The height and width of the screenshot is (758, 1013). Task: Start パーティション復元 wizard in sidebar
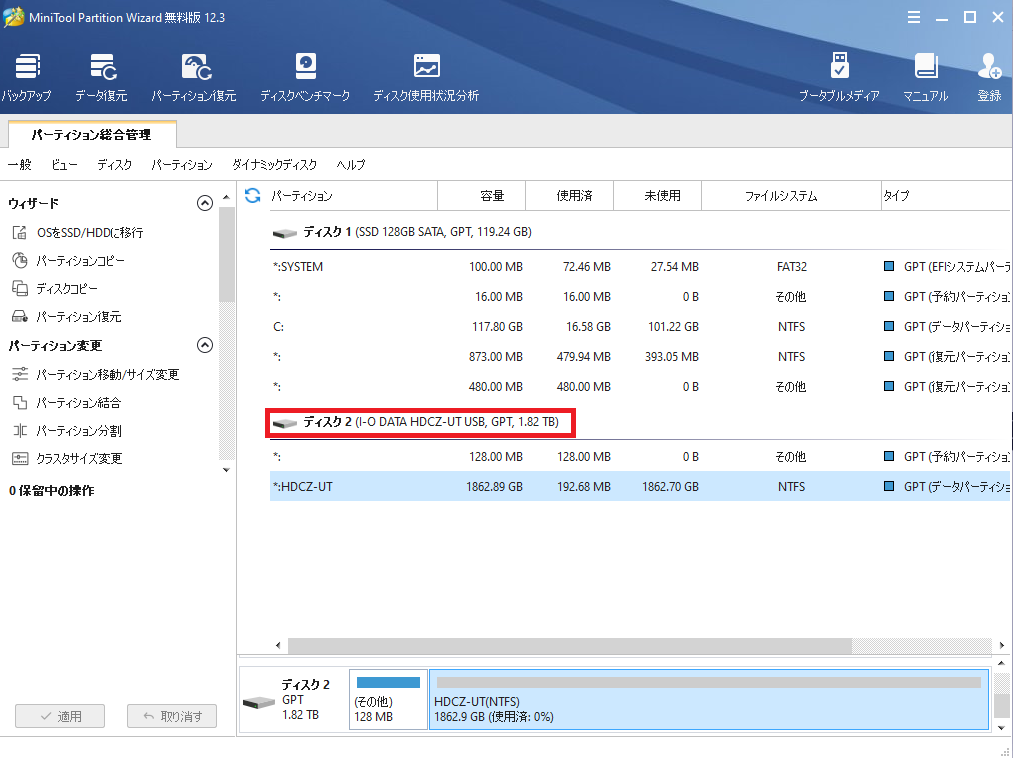(67, 317)
